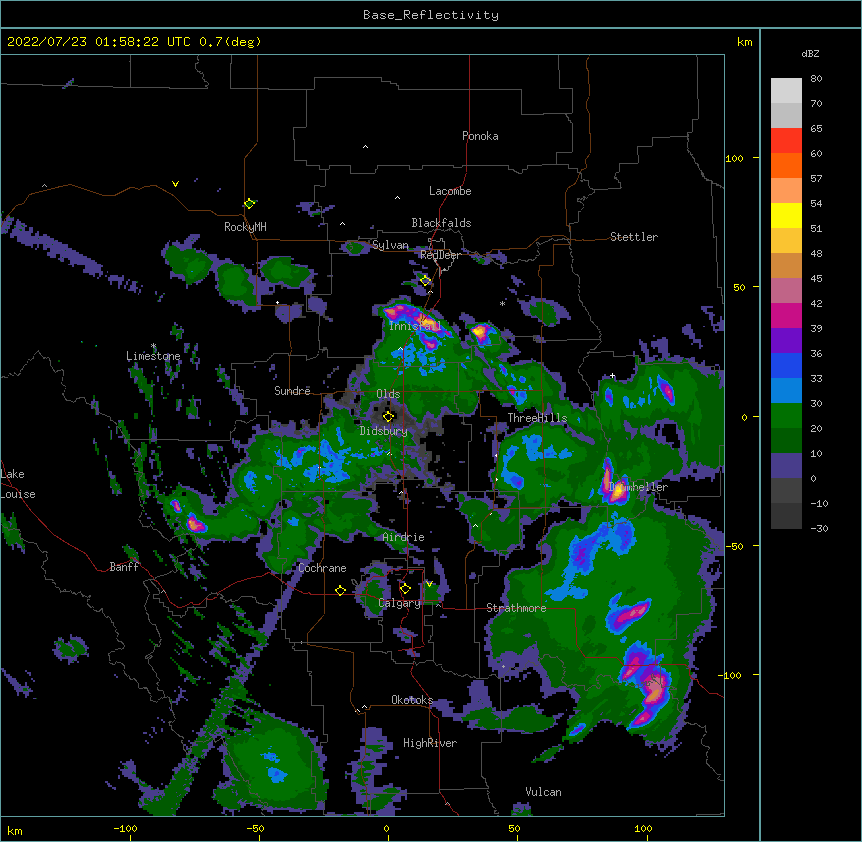Click the Banff label
862x842 pixels.
[124, 567]
